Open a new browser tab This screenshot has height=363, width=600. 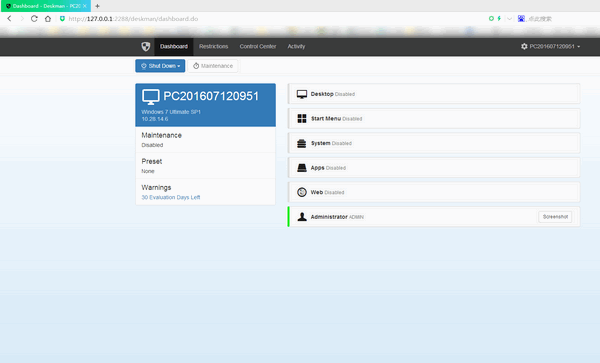coord(98,6)
